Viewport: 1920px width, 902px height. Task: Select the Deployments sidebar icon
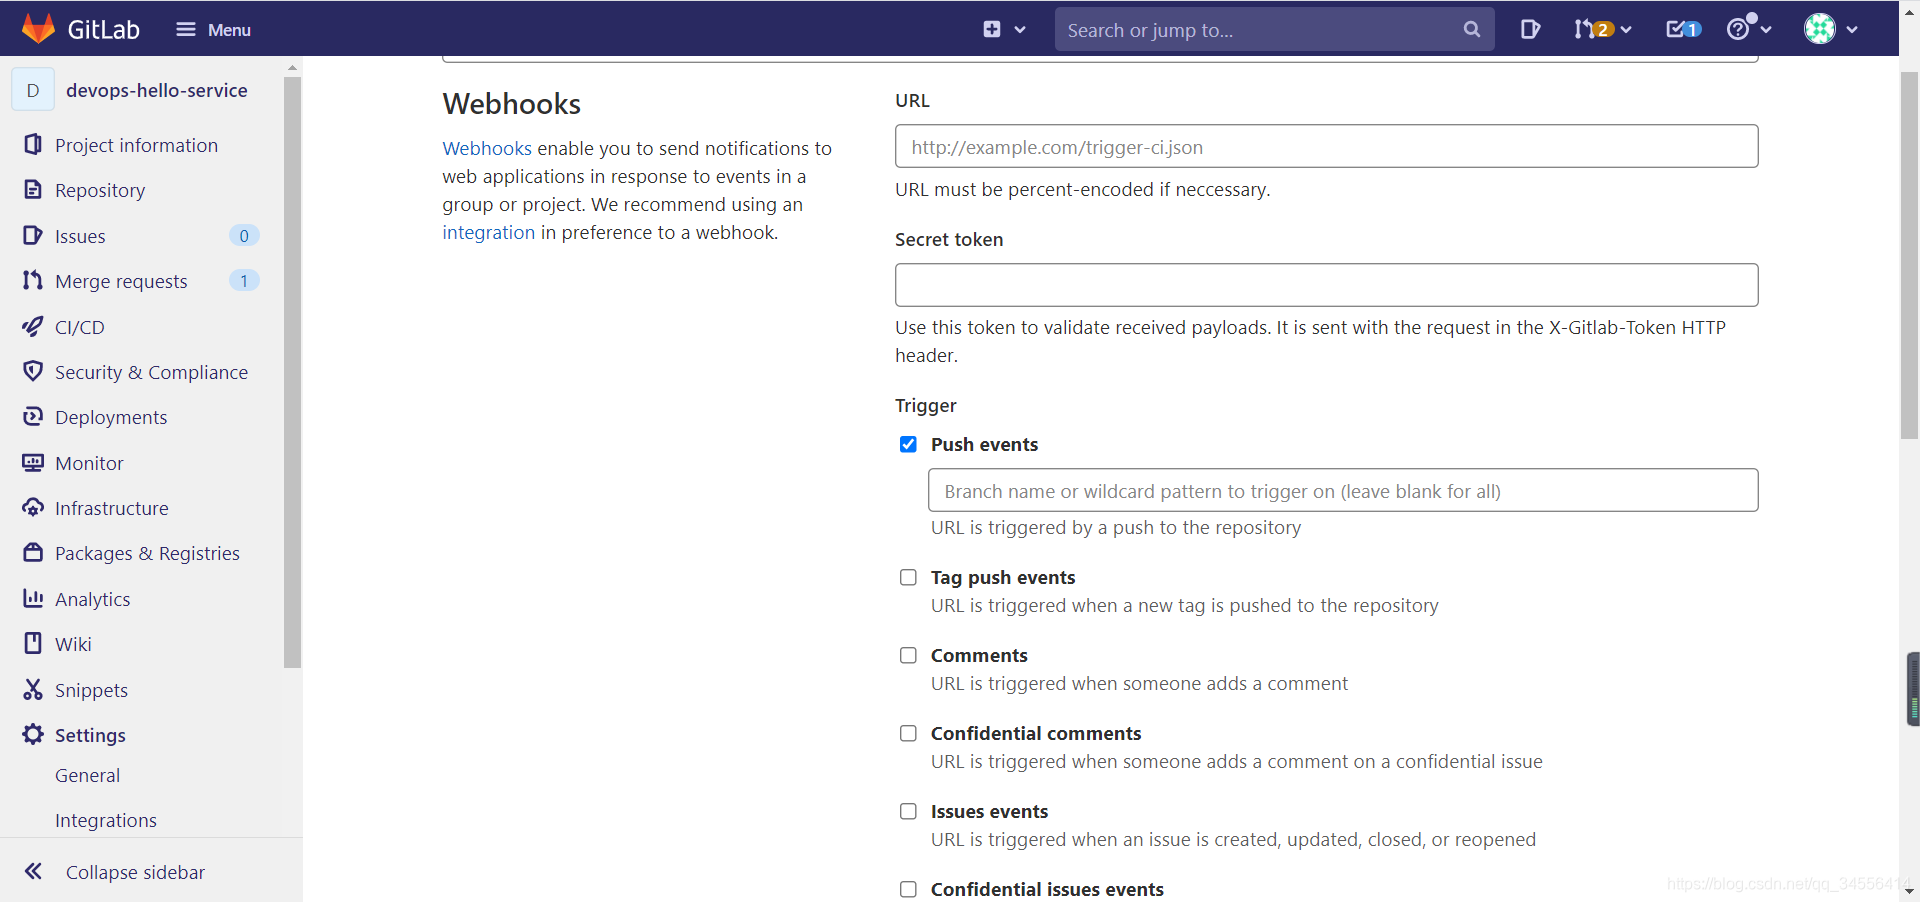(33, 417)
